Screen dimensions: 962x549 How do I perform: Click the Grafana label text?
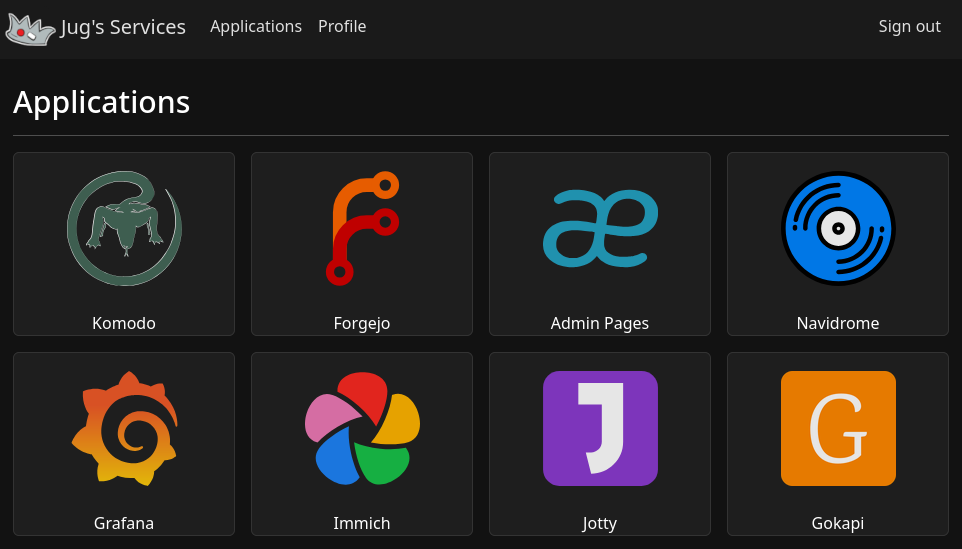tap(124, 523)
